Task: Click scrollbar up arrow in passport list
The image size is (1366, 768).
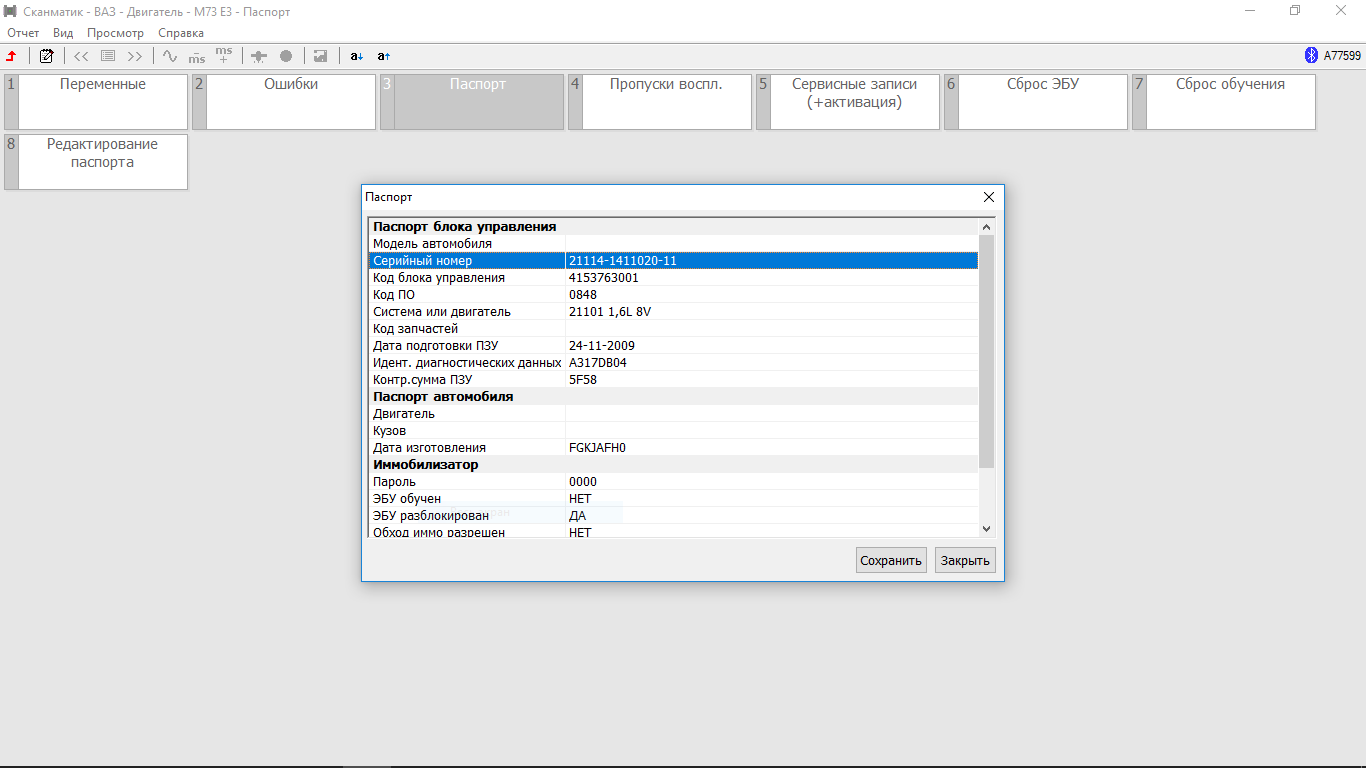Action: 987,227
